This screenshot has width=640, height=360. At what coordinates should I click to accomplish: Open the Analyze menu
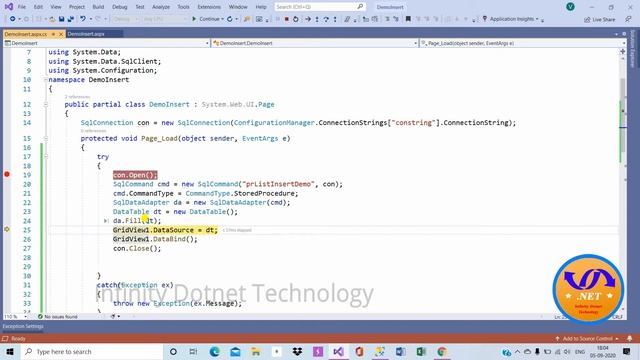[161, 7]
